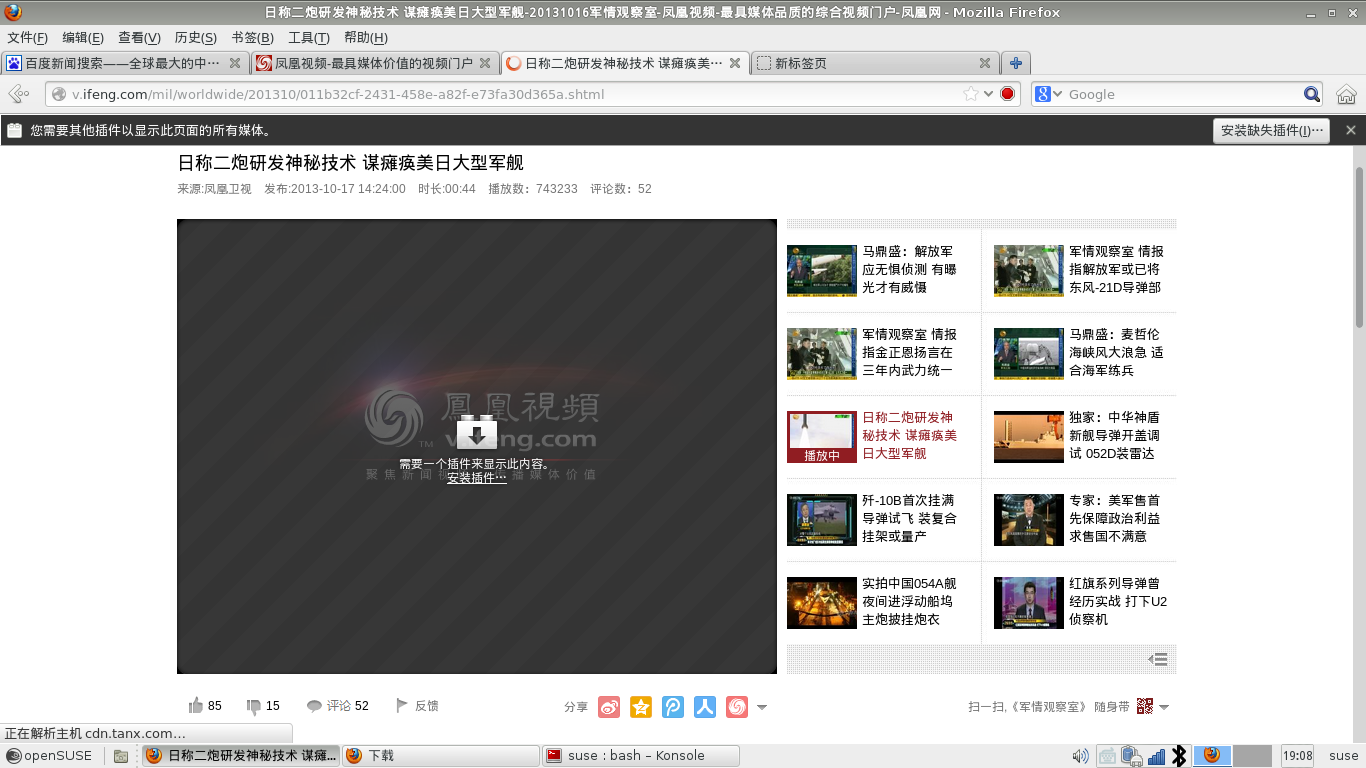Switch to the 百度新闻搜索 tab

pyautogui.click(x=123, y=63)
